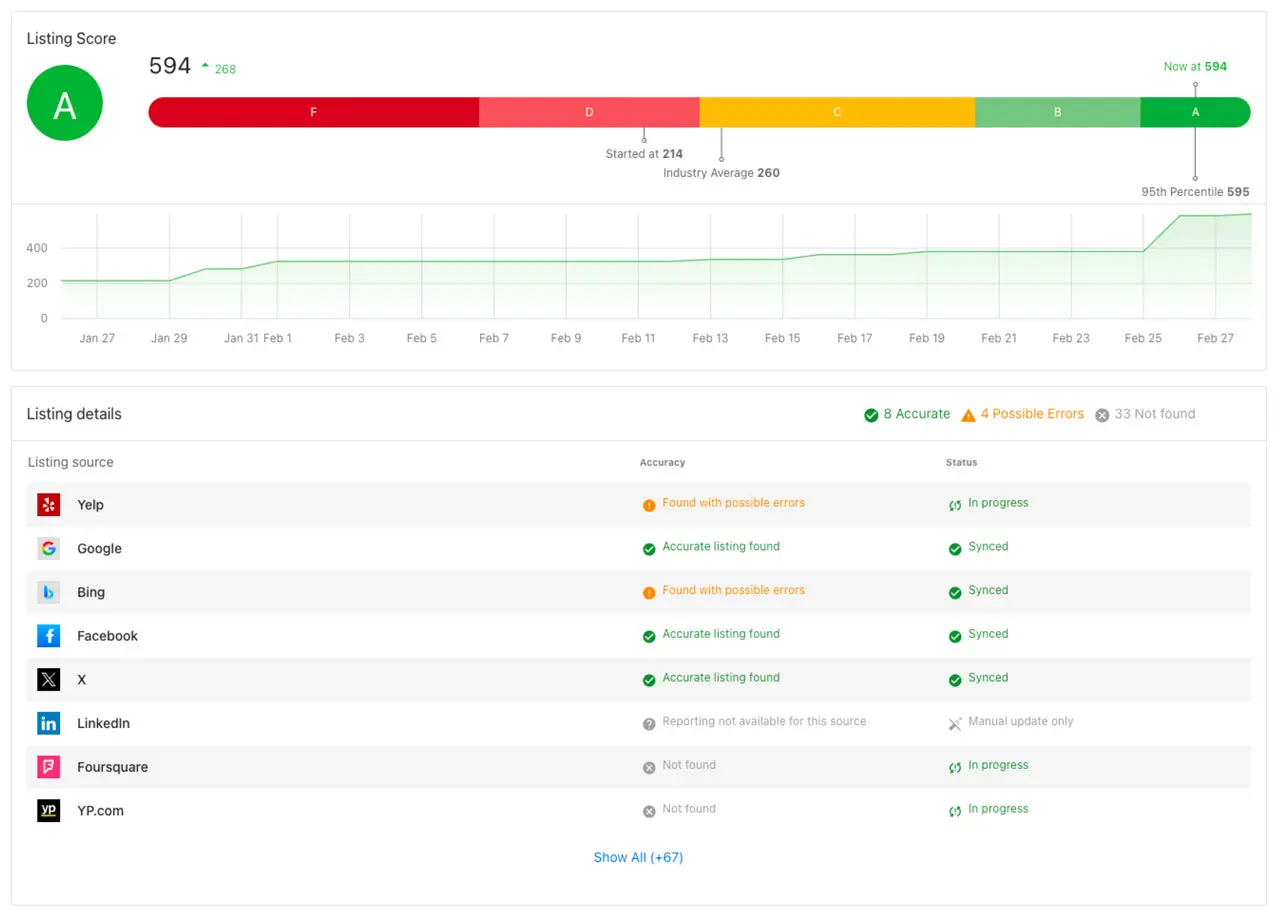Click the 95th Percentile 595 marker
The width and height of the screenshot is (1280, 914).
1195,192
